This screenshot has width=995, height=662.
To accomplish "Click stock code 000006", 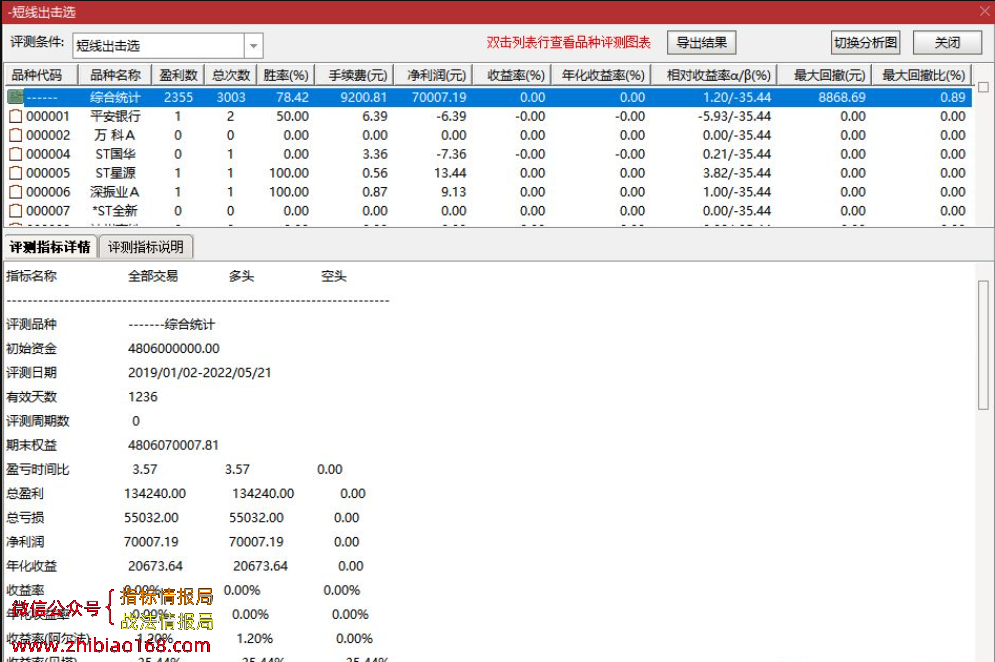I will (x=48, y=192).
